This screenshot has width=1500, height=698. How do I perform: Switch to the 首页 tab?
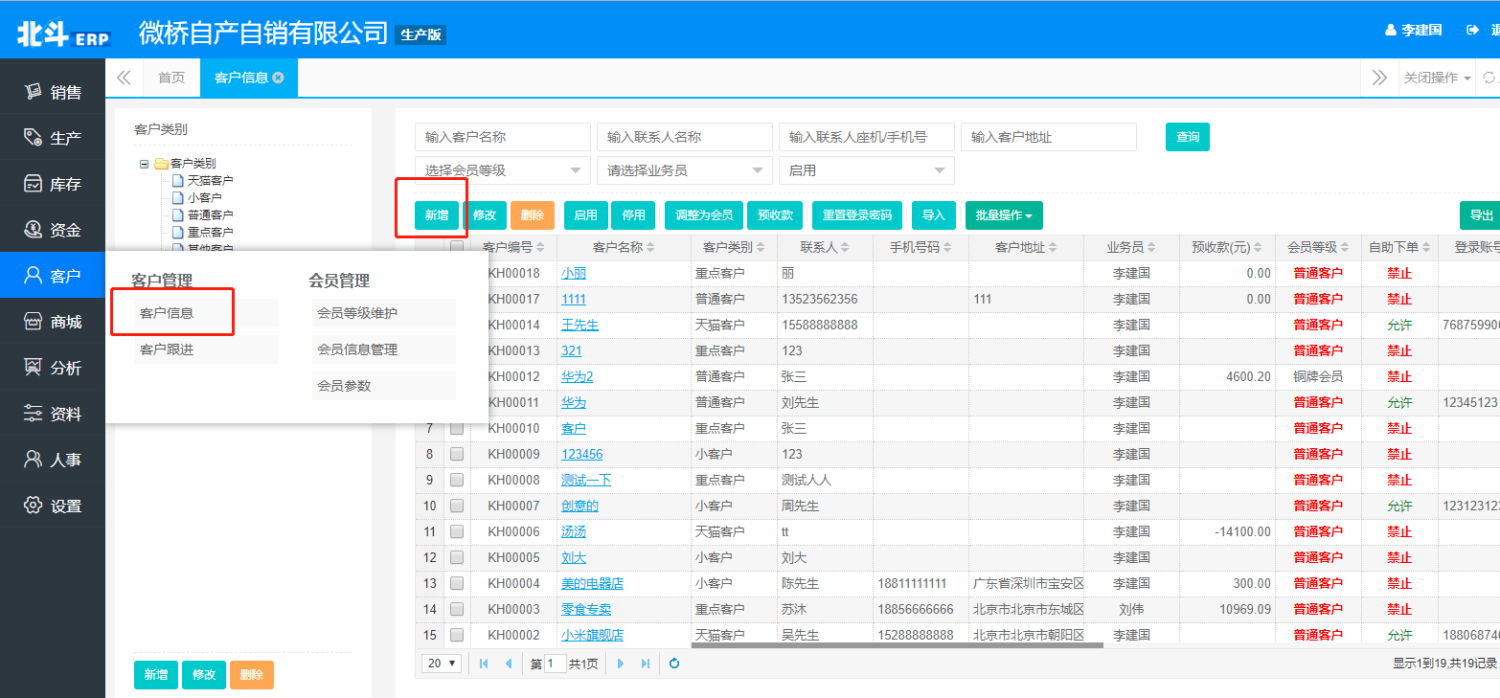(x=172, y=78)
